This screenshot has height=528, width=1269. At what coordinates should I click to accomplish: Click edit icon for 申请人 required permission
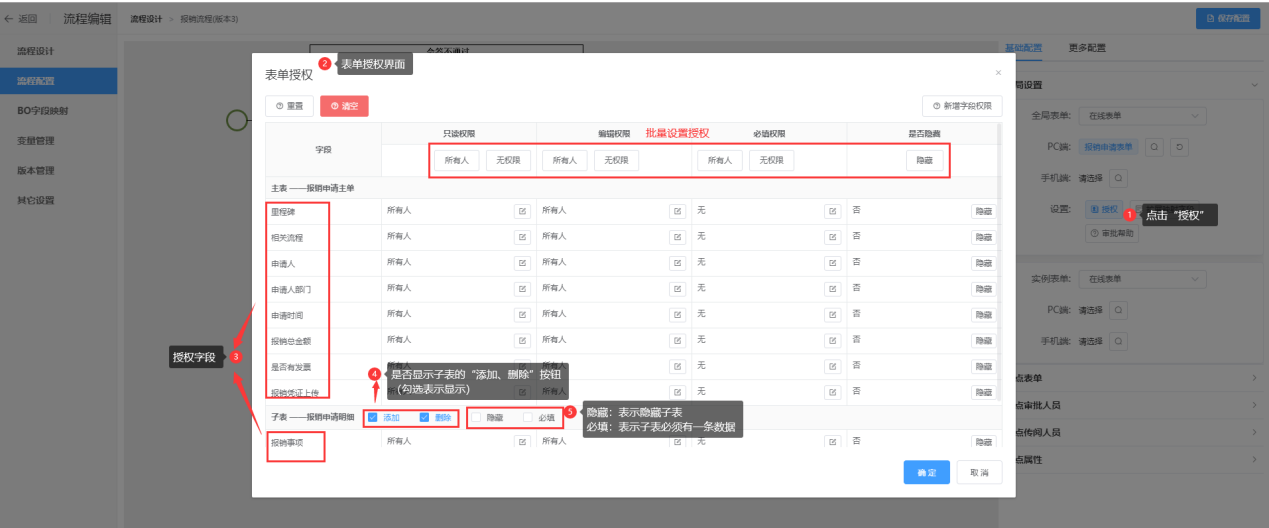coord(832,263)
